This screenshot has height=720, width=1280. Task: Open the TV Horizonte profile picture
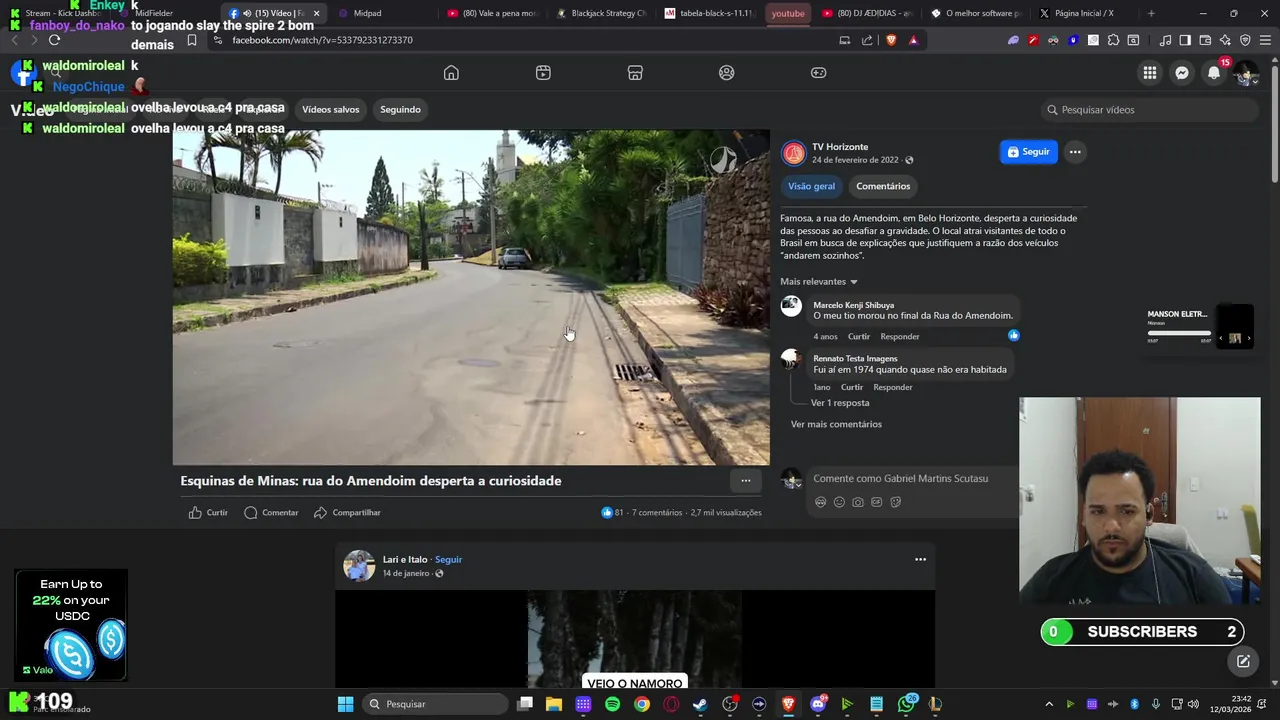click(793, 153)
